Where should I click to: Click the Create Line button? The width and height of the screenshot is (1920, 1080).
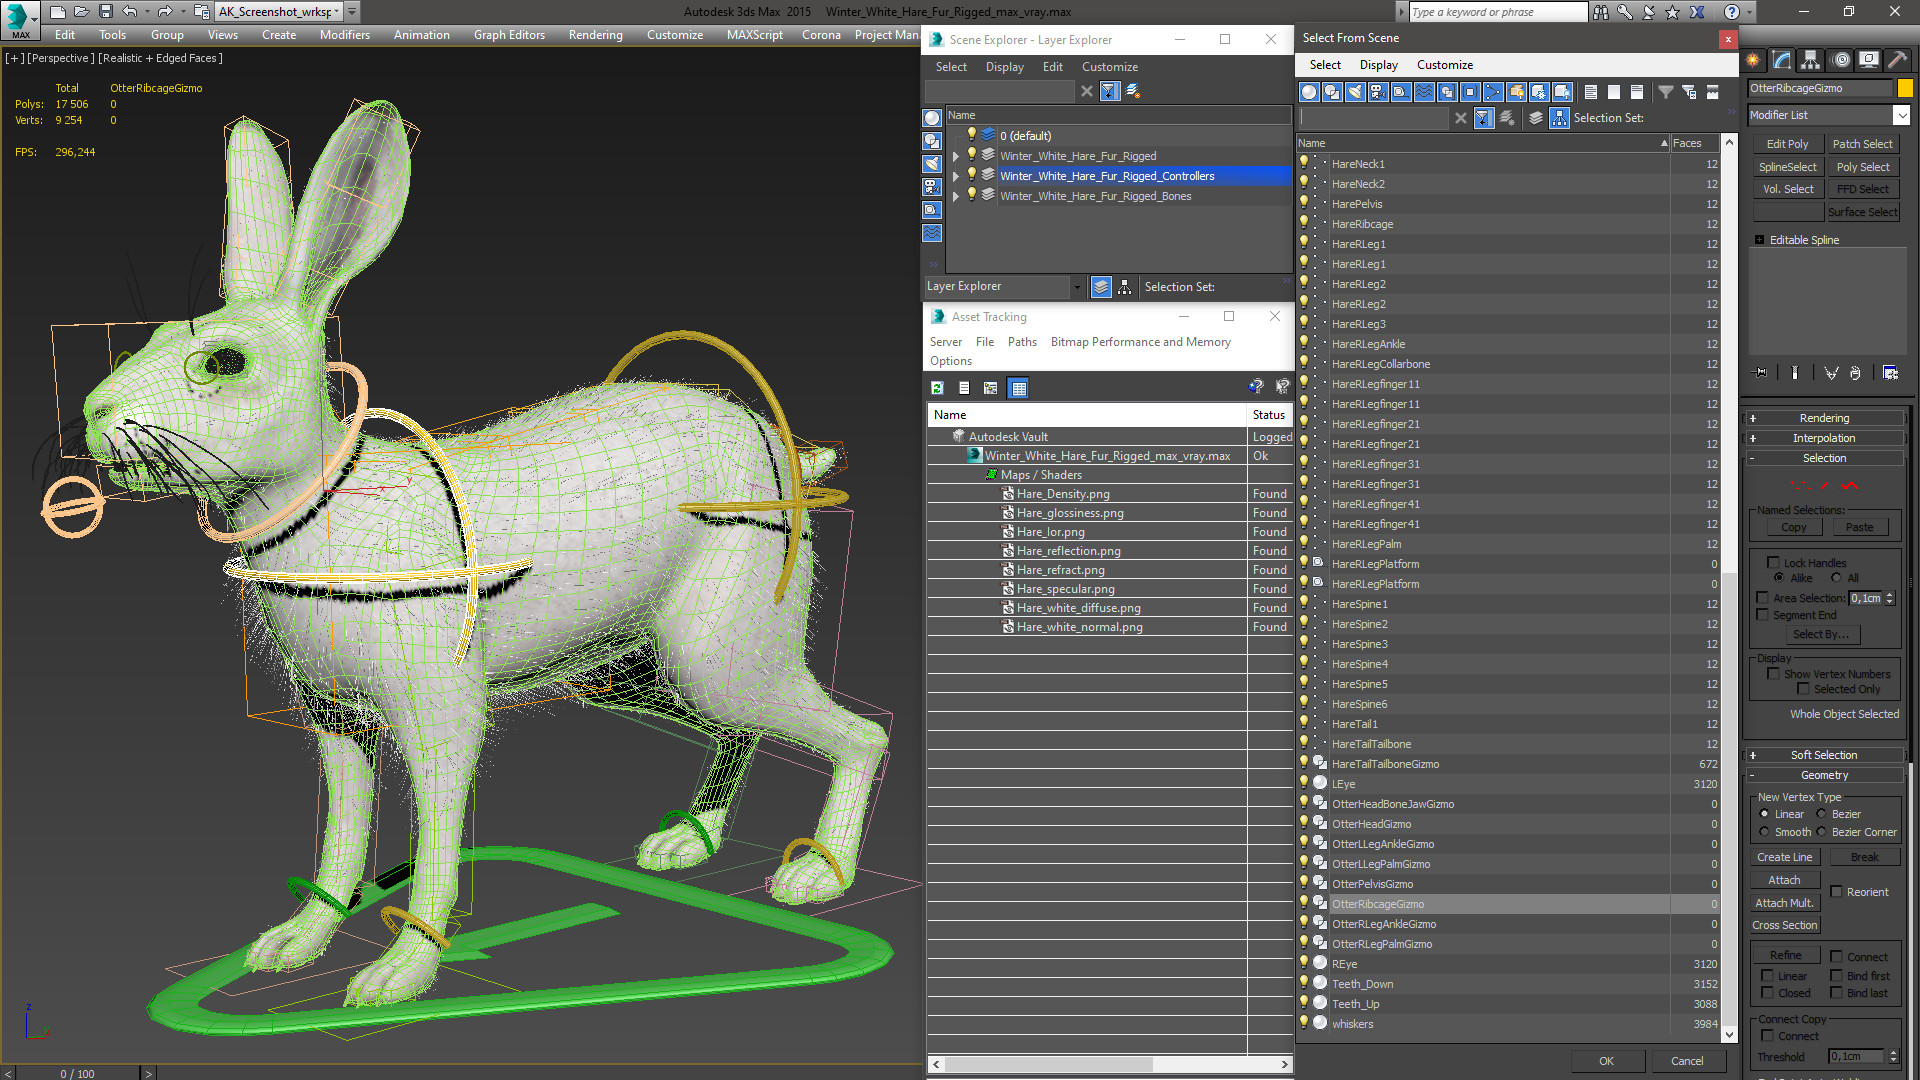pos(1784,857)
